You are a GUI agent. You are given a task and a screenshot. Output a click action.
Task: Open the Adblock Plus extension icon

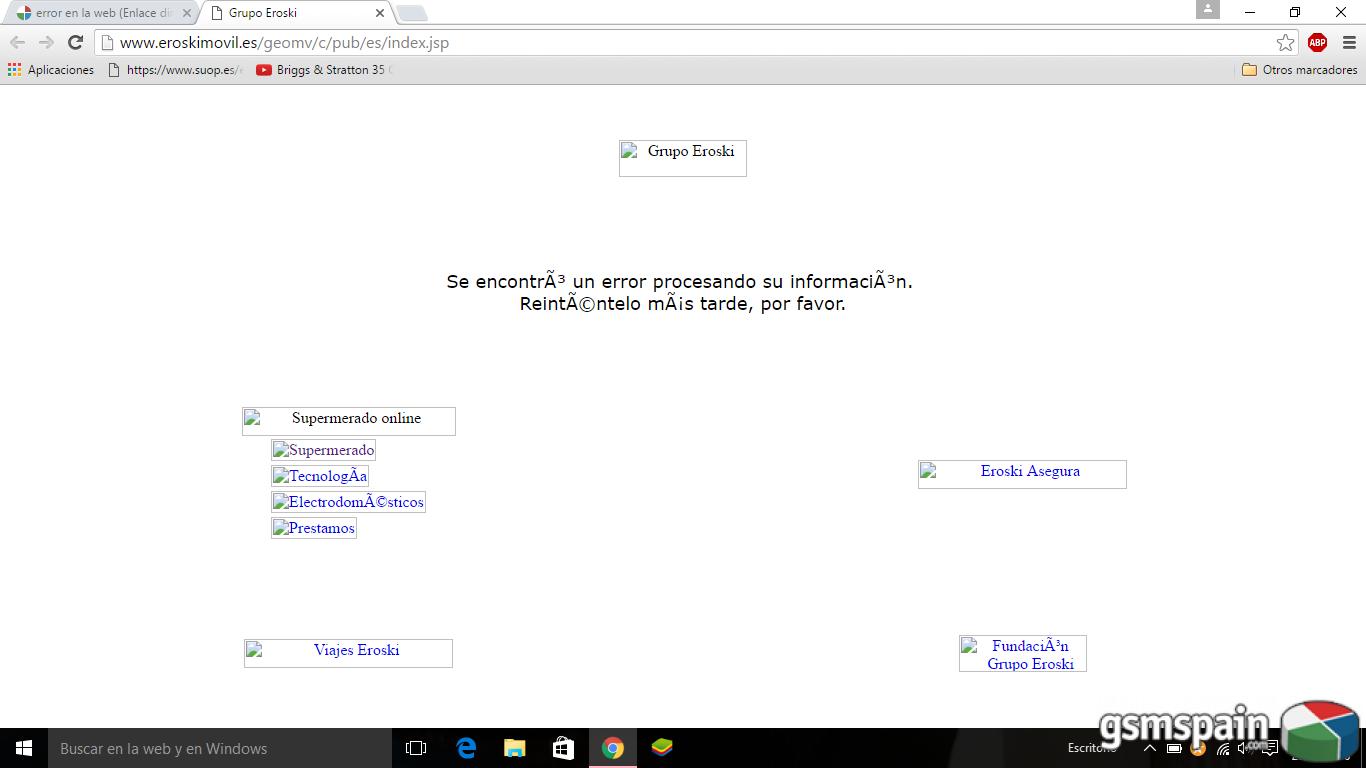pos(1317,42)
